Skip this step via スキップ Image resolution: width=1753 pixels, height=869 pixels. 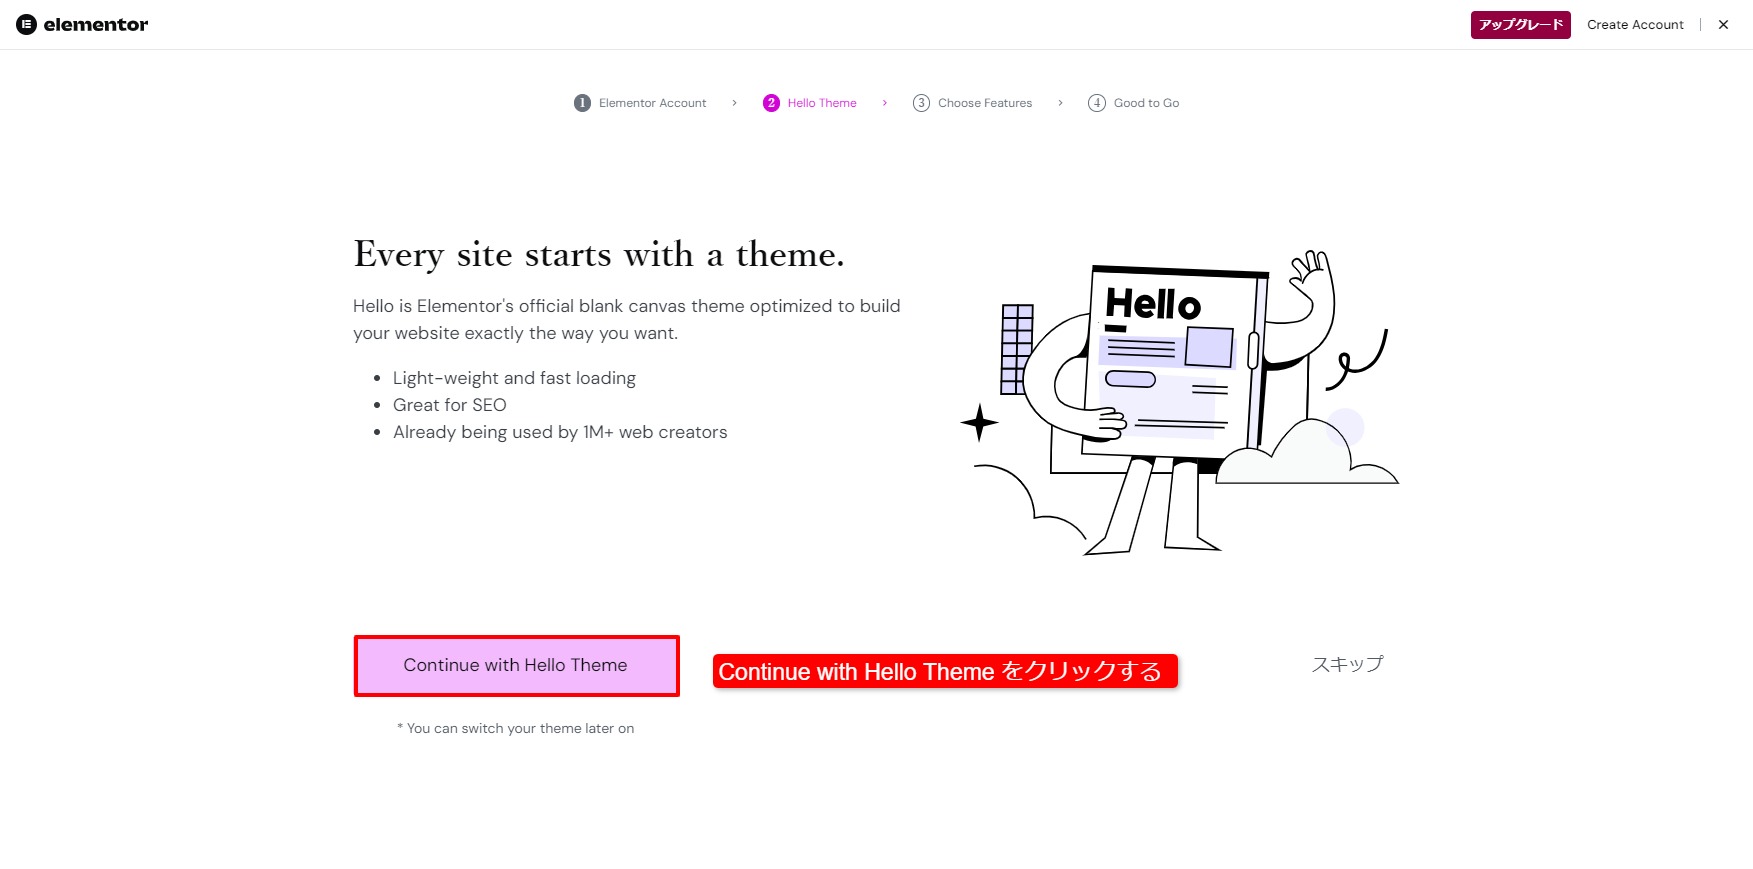pos(1347,664)
